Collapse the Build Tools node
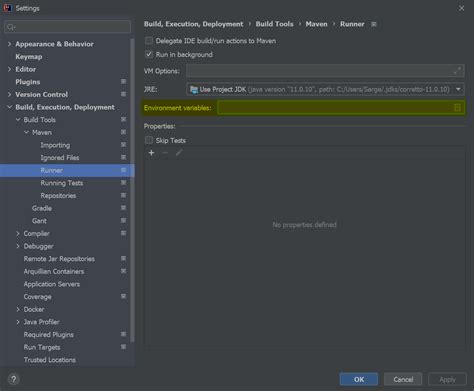474x391 pixels. point(18,120)
